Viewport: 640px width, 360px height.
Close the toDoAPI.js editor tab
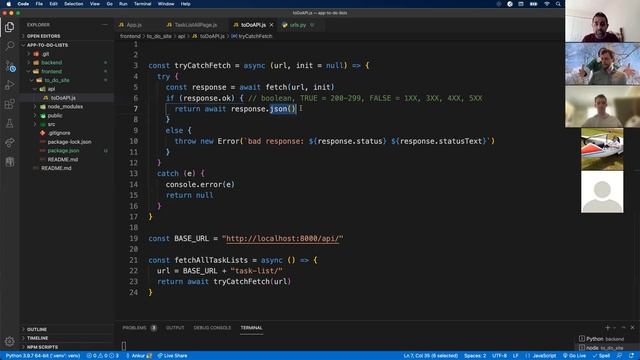click(271, 25)
